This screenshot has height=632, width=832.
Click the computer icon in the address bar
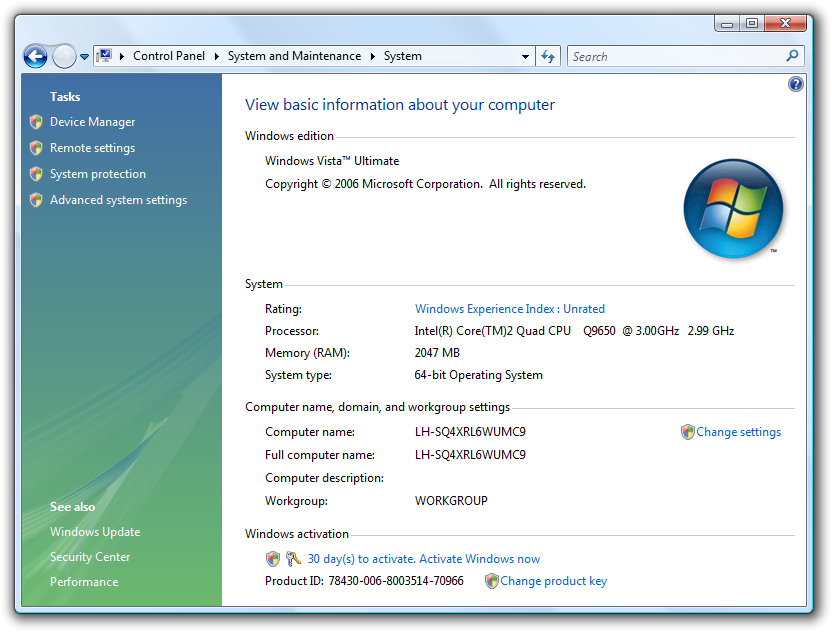click(x=105, y=56)
